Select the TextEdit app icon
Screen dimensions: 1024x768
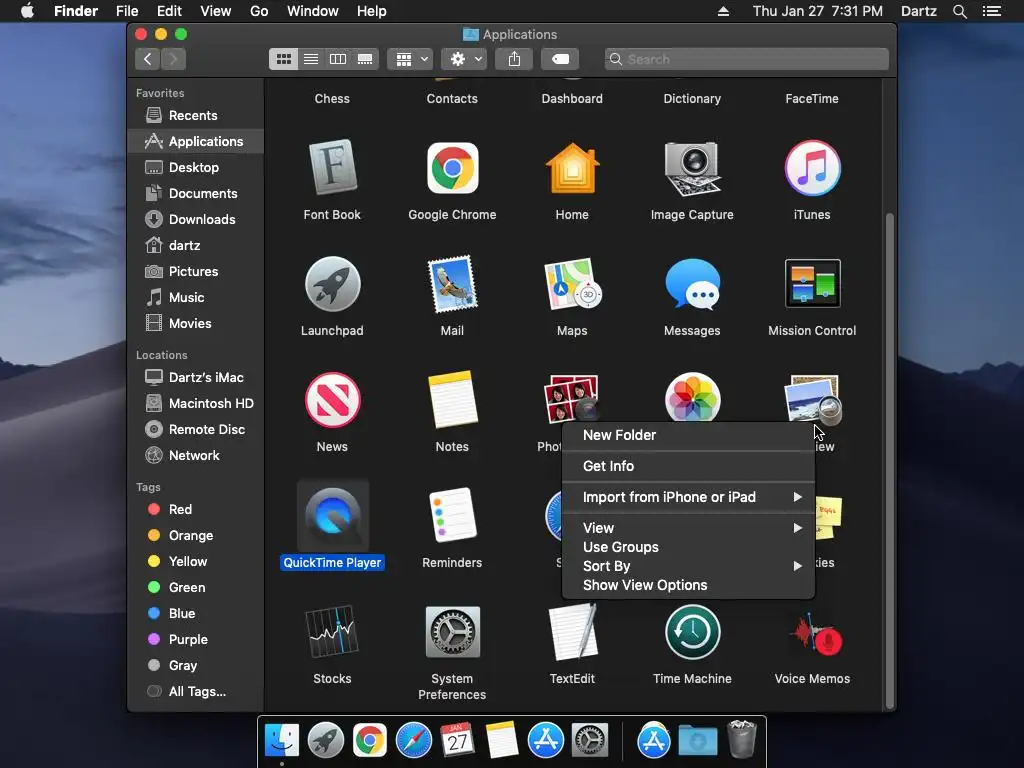pyautogui.click(x=572, y=632)
